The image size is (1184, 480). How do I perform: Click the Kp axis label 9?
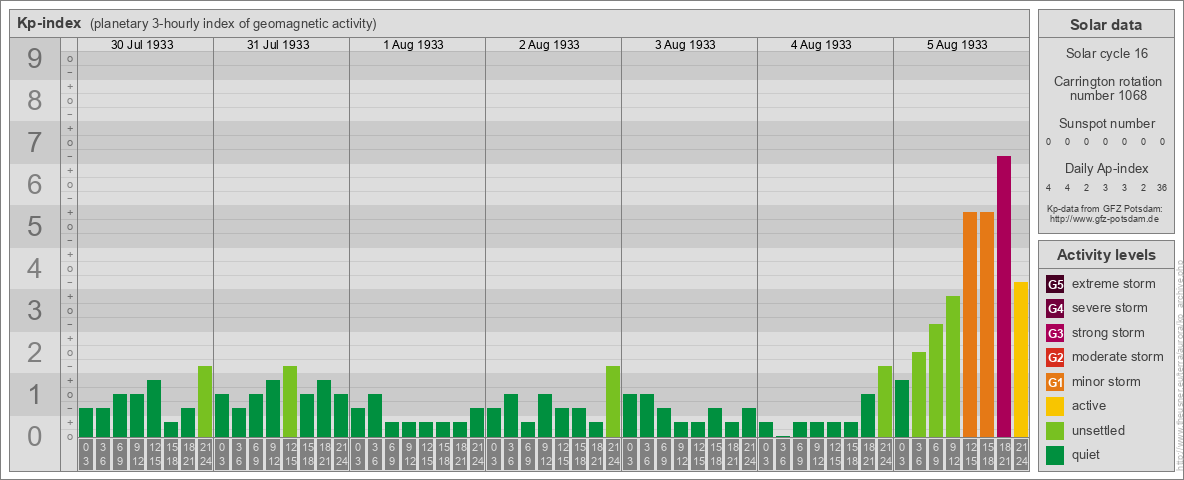click(x=34, y=59)
